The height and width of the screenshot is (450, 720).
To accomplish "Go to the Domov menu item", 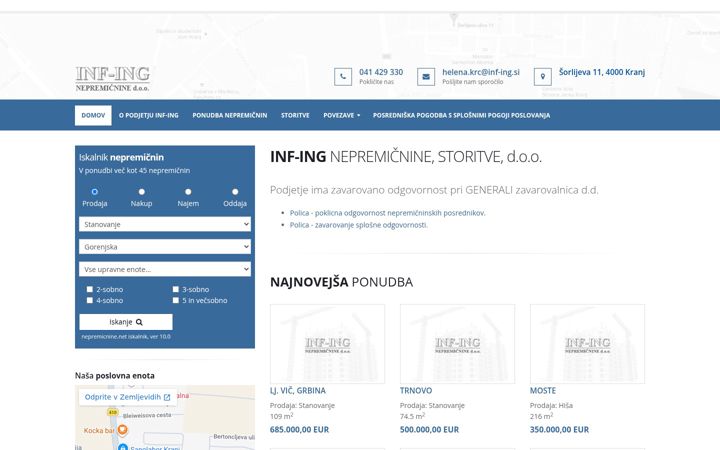I will [93, 115].
